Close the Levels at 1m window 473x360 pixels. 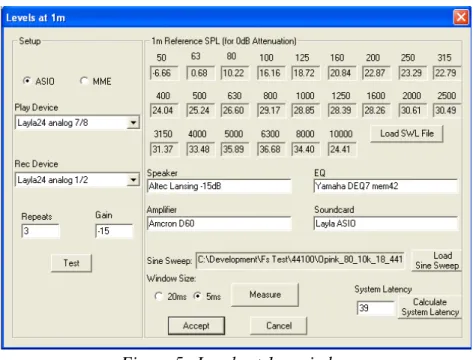point(461,17)
